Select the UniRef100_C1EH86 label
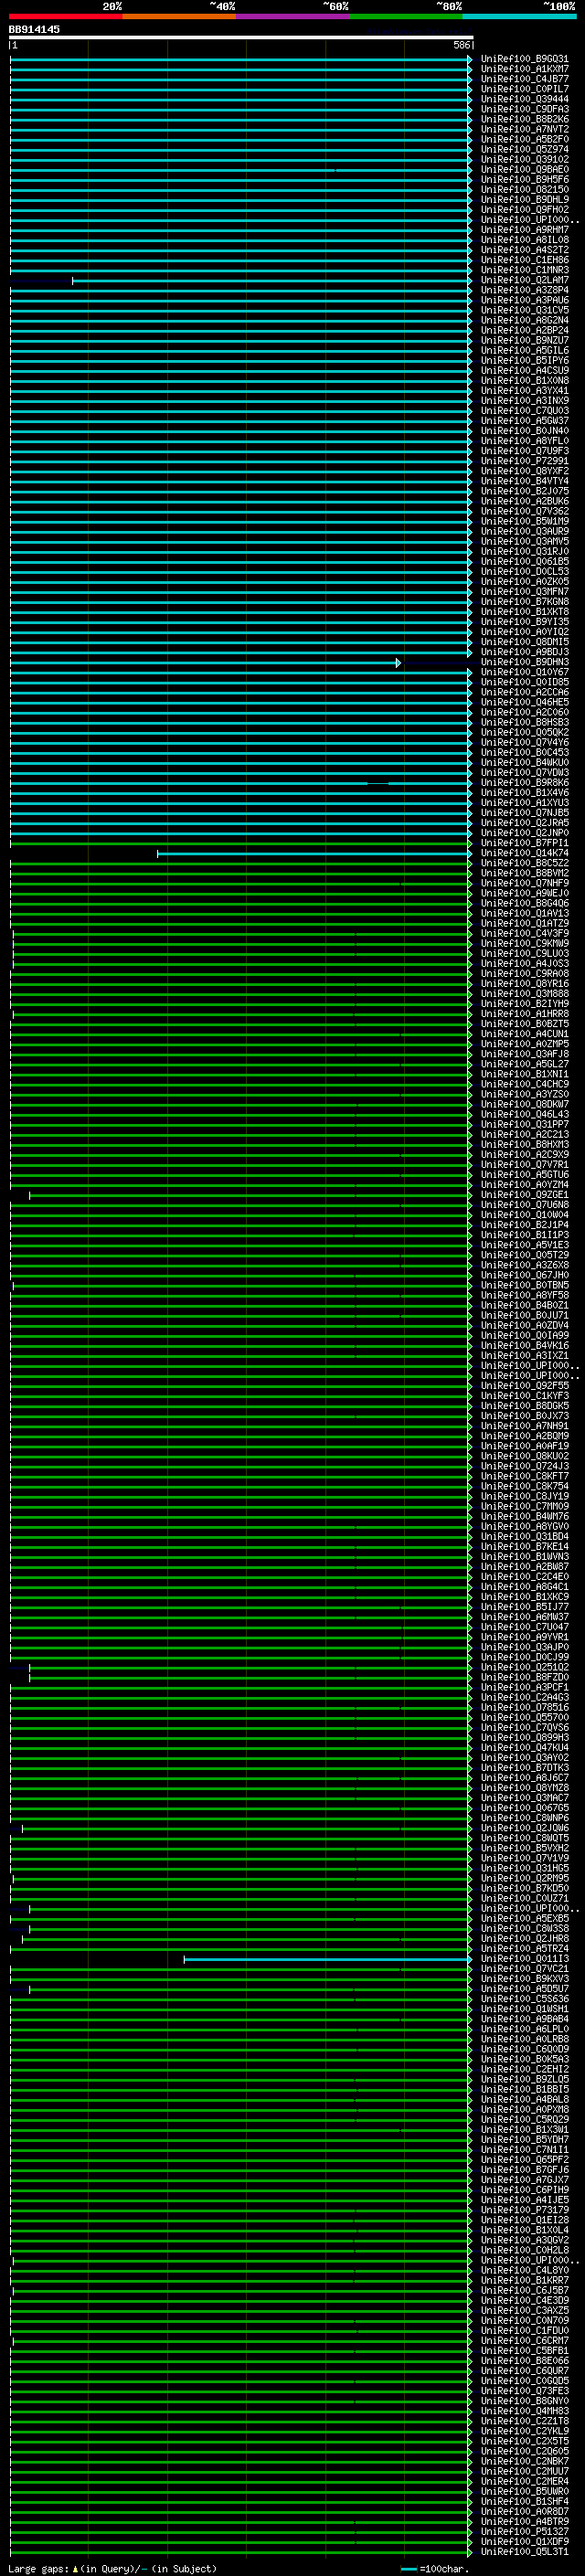 525,260
